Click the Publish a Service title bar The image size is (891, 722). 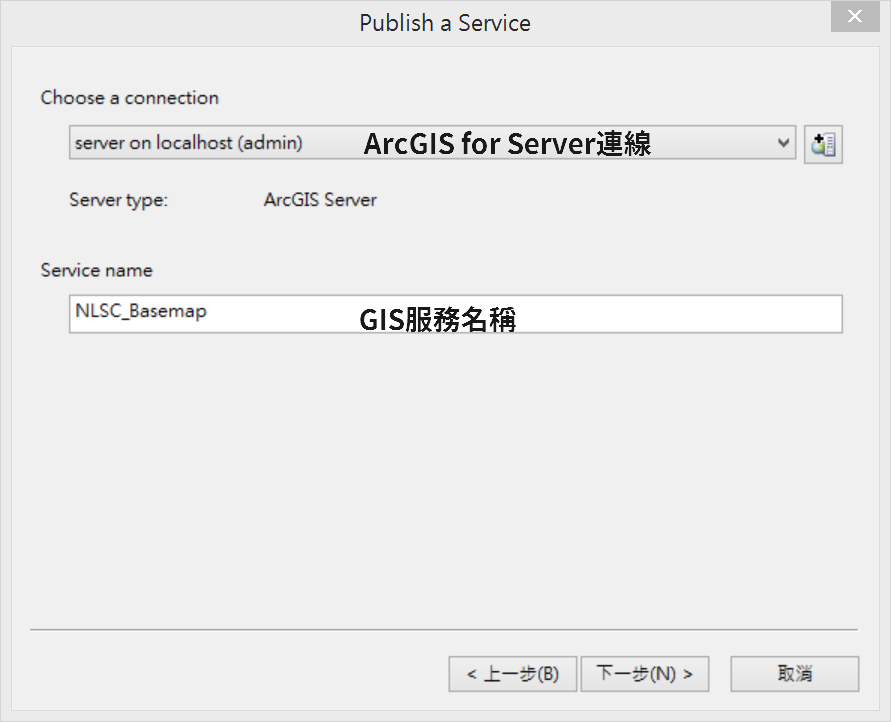click(x=445, y=23)
